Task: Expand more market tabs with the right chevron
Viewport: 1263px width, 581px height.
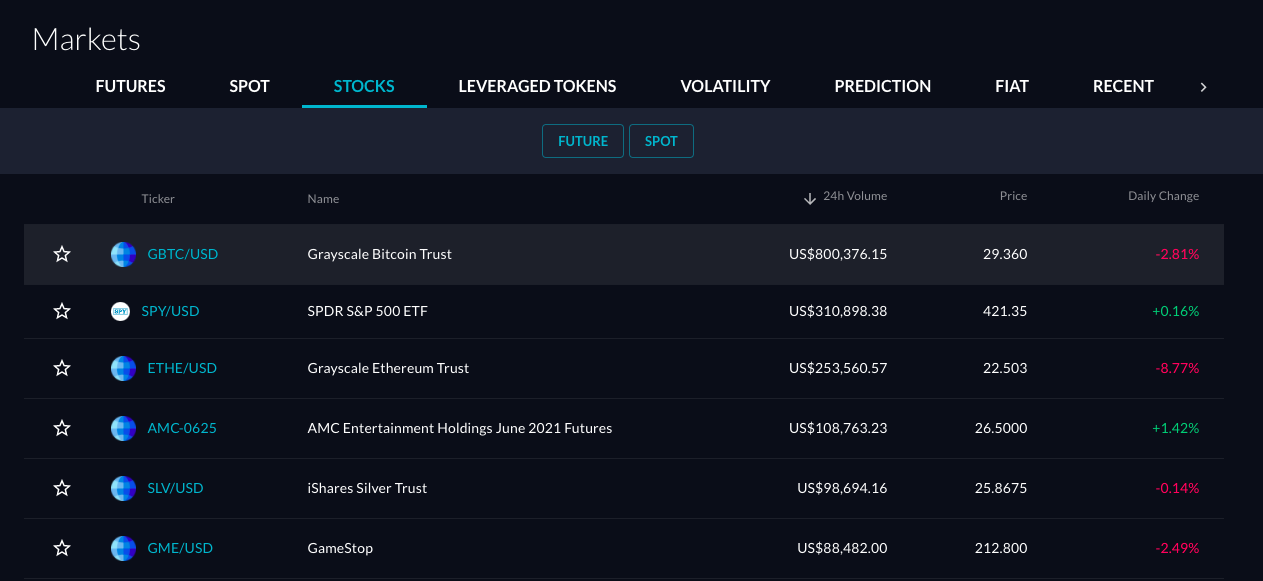Action: tap(1203, 87)
